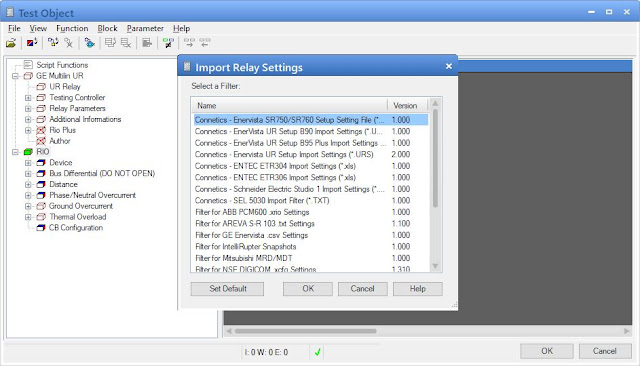Image resolution: width=640 pixels, height=366 pixels.
Task: Open the Help menu in menu bar
Action: pos(181,29)
